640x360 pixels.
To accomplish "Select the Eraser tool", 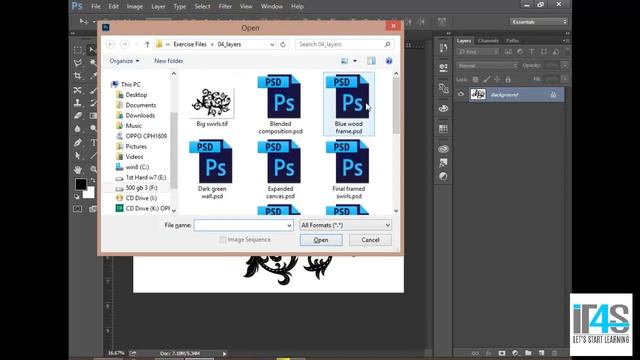I will (x=78, y=116).
